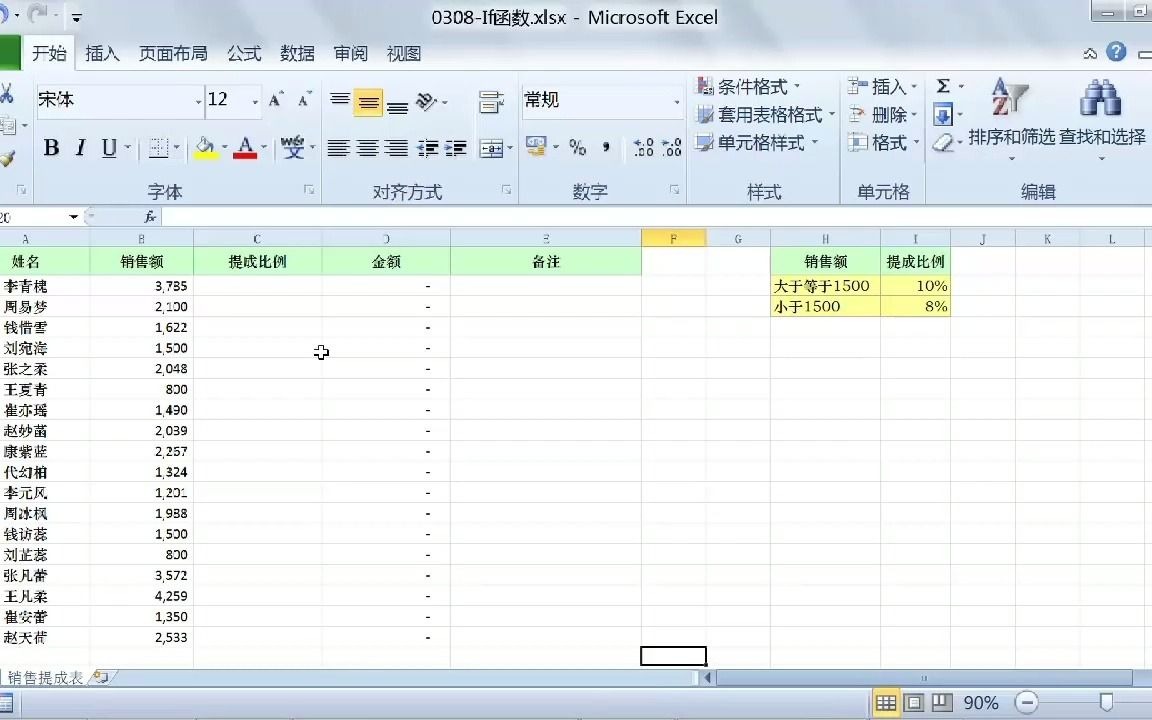
Task: Open the font name dropdown
Action: [199, 101]
